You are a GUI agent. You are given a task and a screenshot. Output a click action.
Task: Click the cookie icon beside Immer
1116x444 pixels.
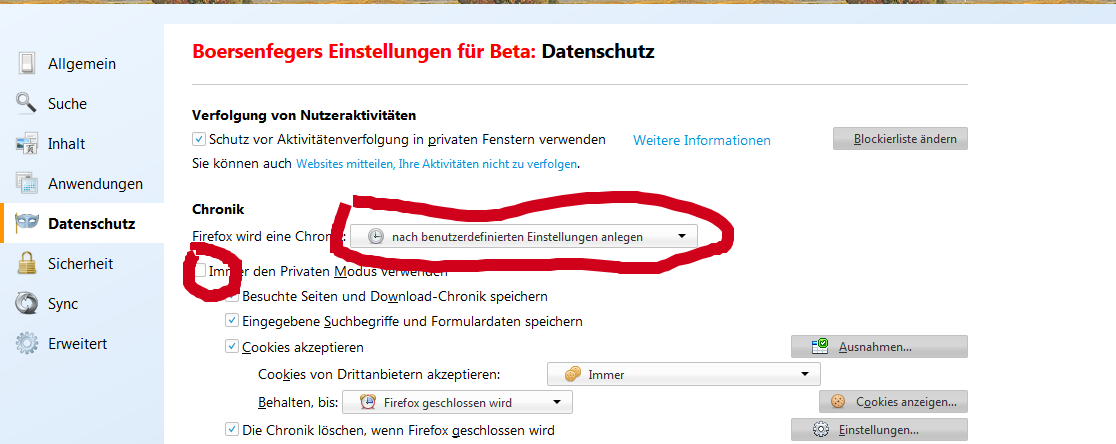coord(572,374)
